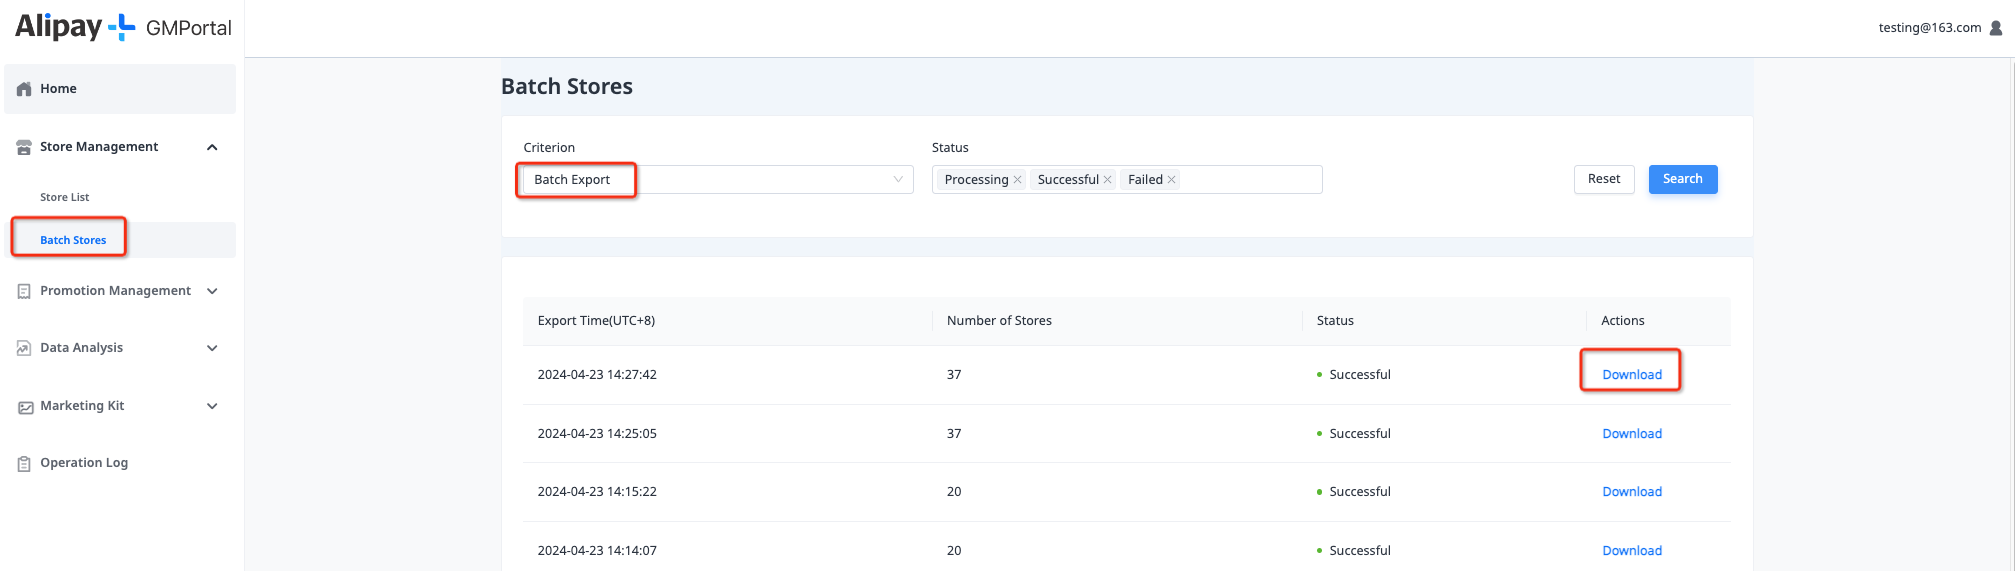Click inside the Status multi-select field
This screenshot has width=2015, height=571.
[x=1250, y=180]
